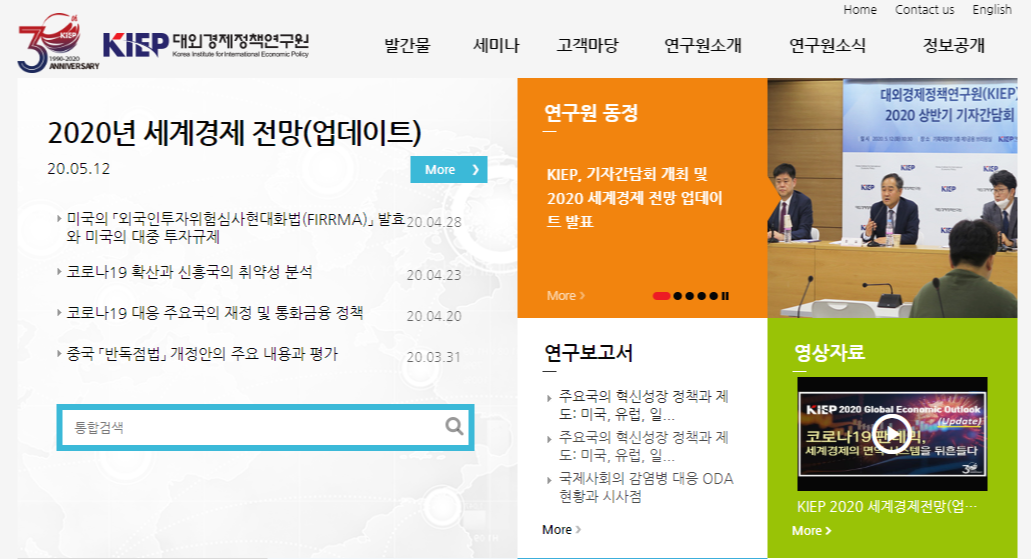Click the 20.03.31 date text
Image resolution: width=1031 pixels, height=559 pixels.
(434, 357)
